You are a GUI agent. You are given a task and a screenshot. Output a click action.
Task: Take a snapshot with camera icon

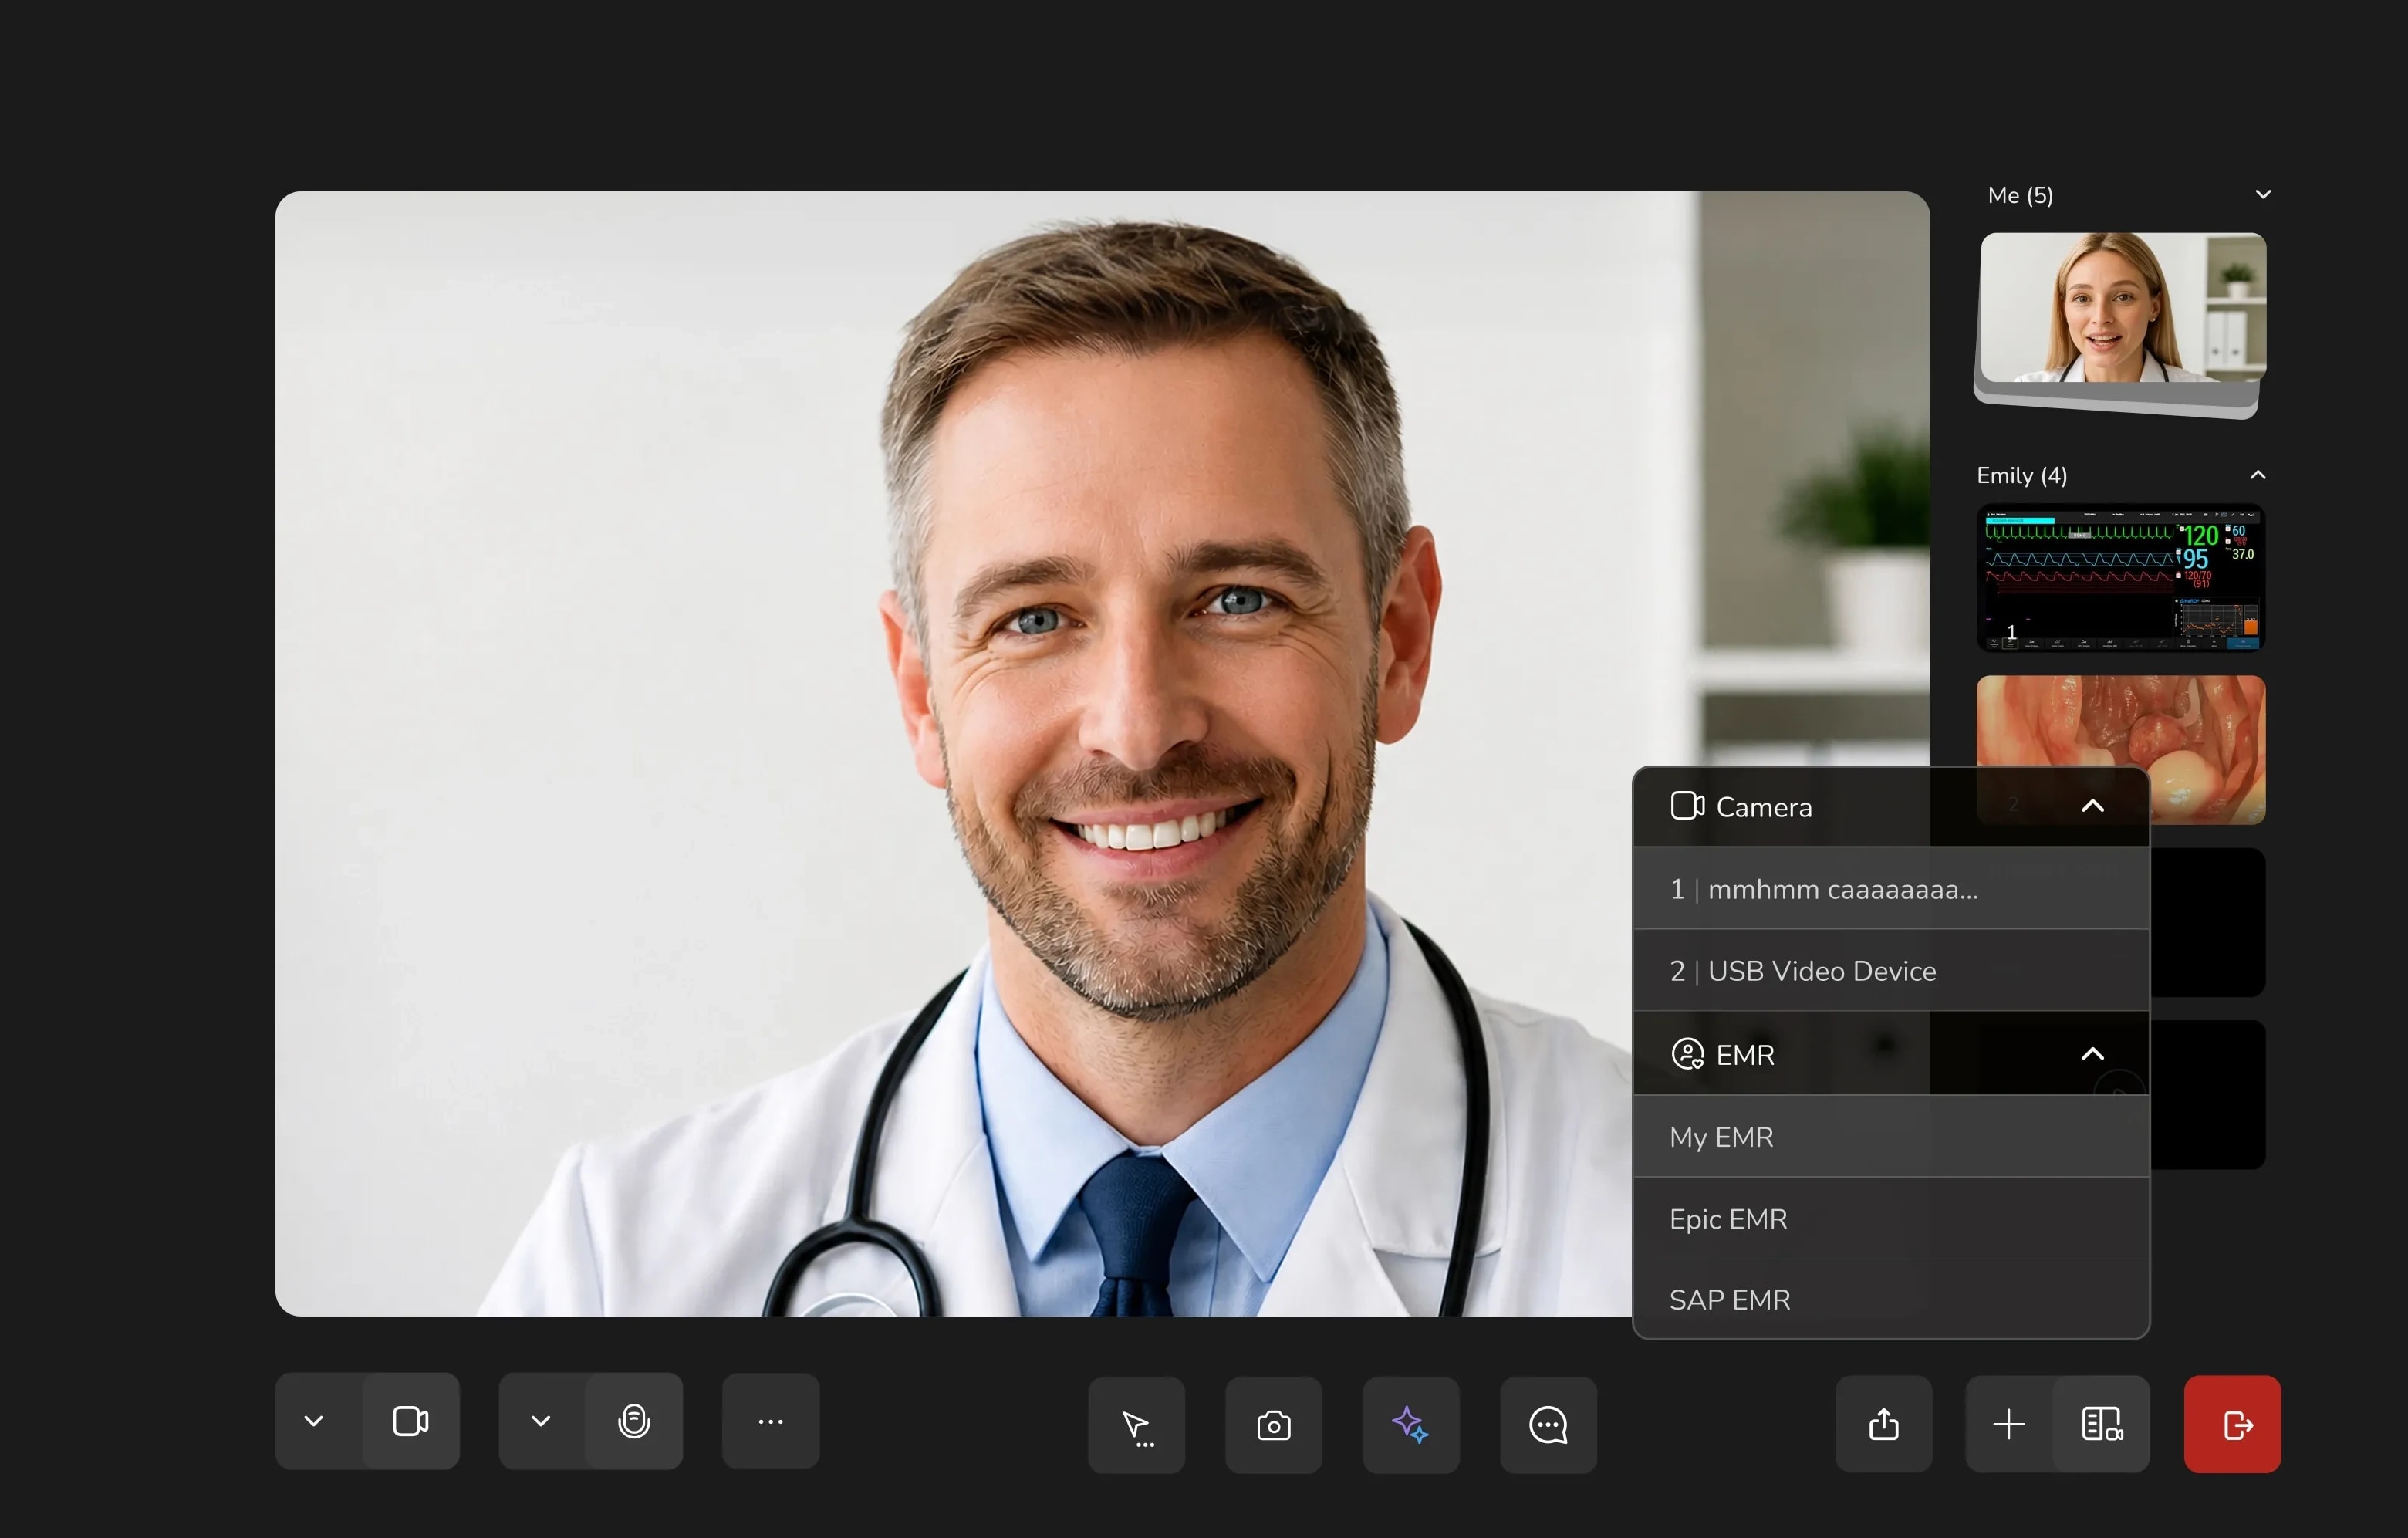click(1274, 1425)
